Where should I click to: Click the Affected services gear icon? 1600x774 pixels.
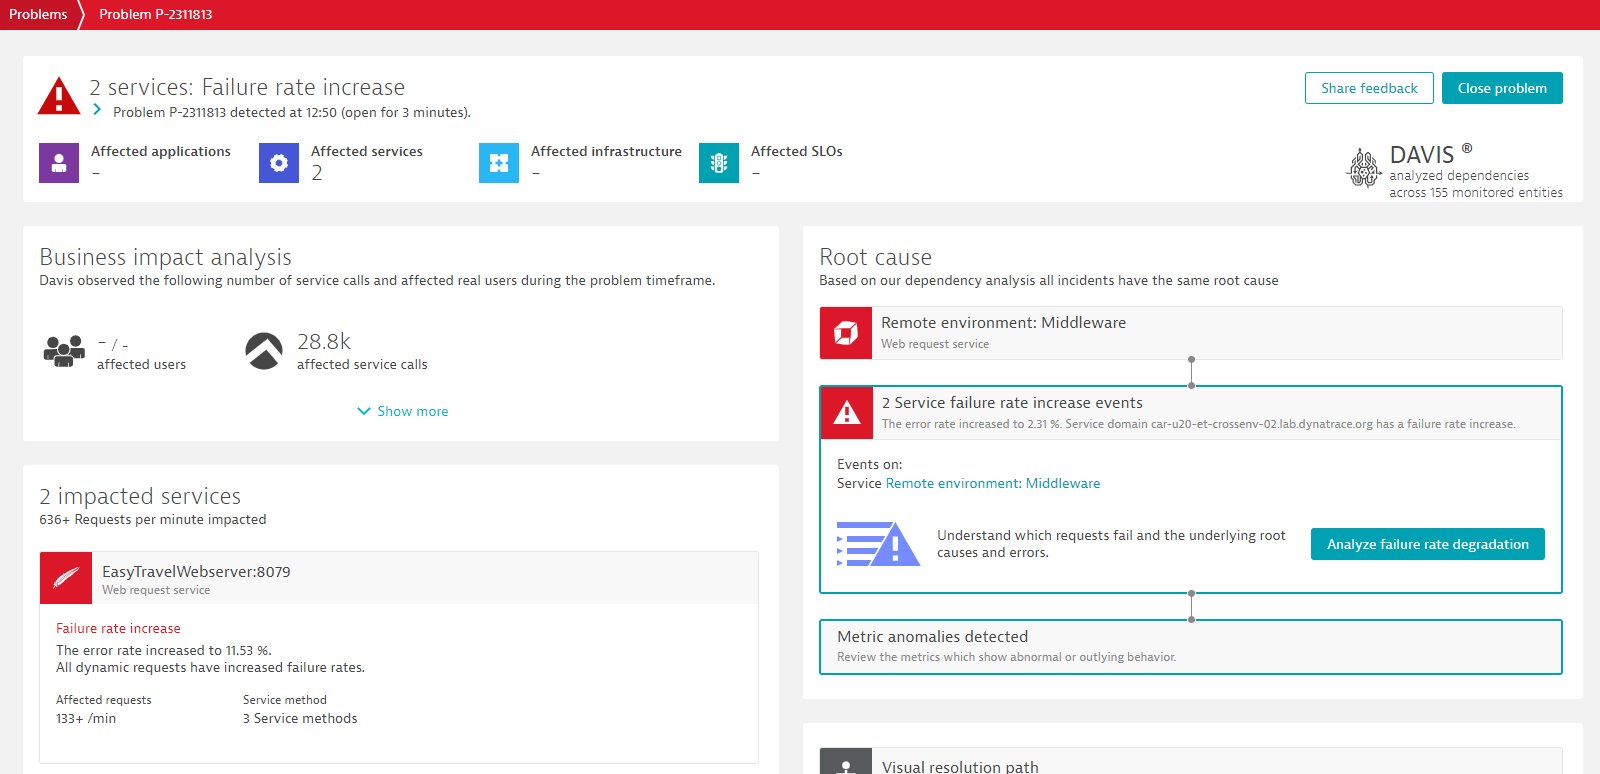tap(279, 163)
